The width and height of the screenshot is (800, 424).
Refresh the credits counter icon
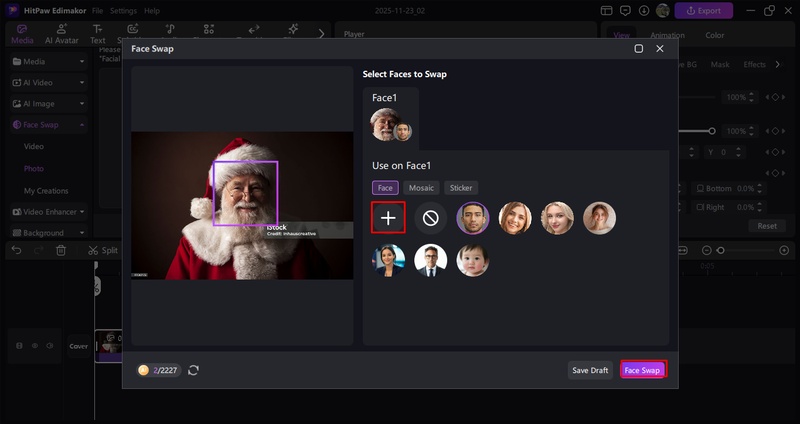coord(193,370)
